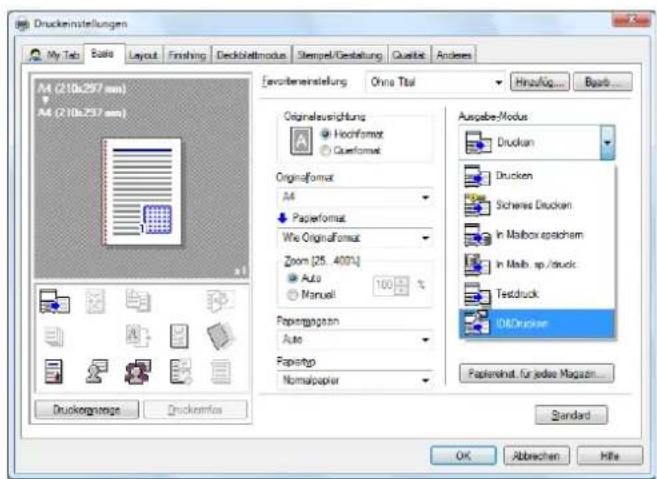657x479 pixels.
Task: Click the In Mailbox speichern icon in the list
Action: coord(477,235)
